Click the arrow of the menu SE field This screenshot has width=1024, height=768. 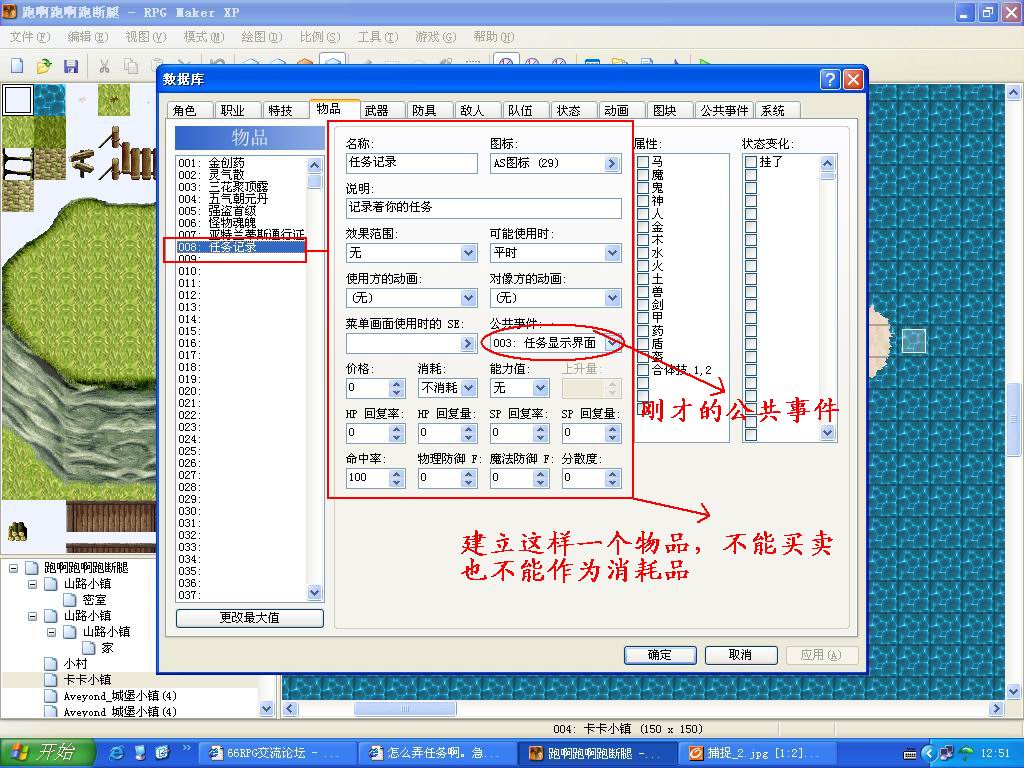tap(468, 344)
